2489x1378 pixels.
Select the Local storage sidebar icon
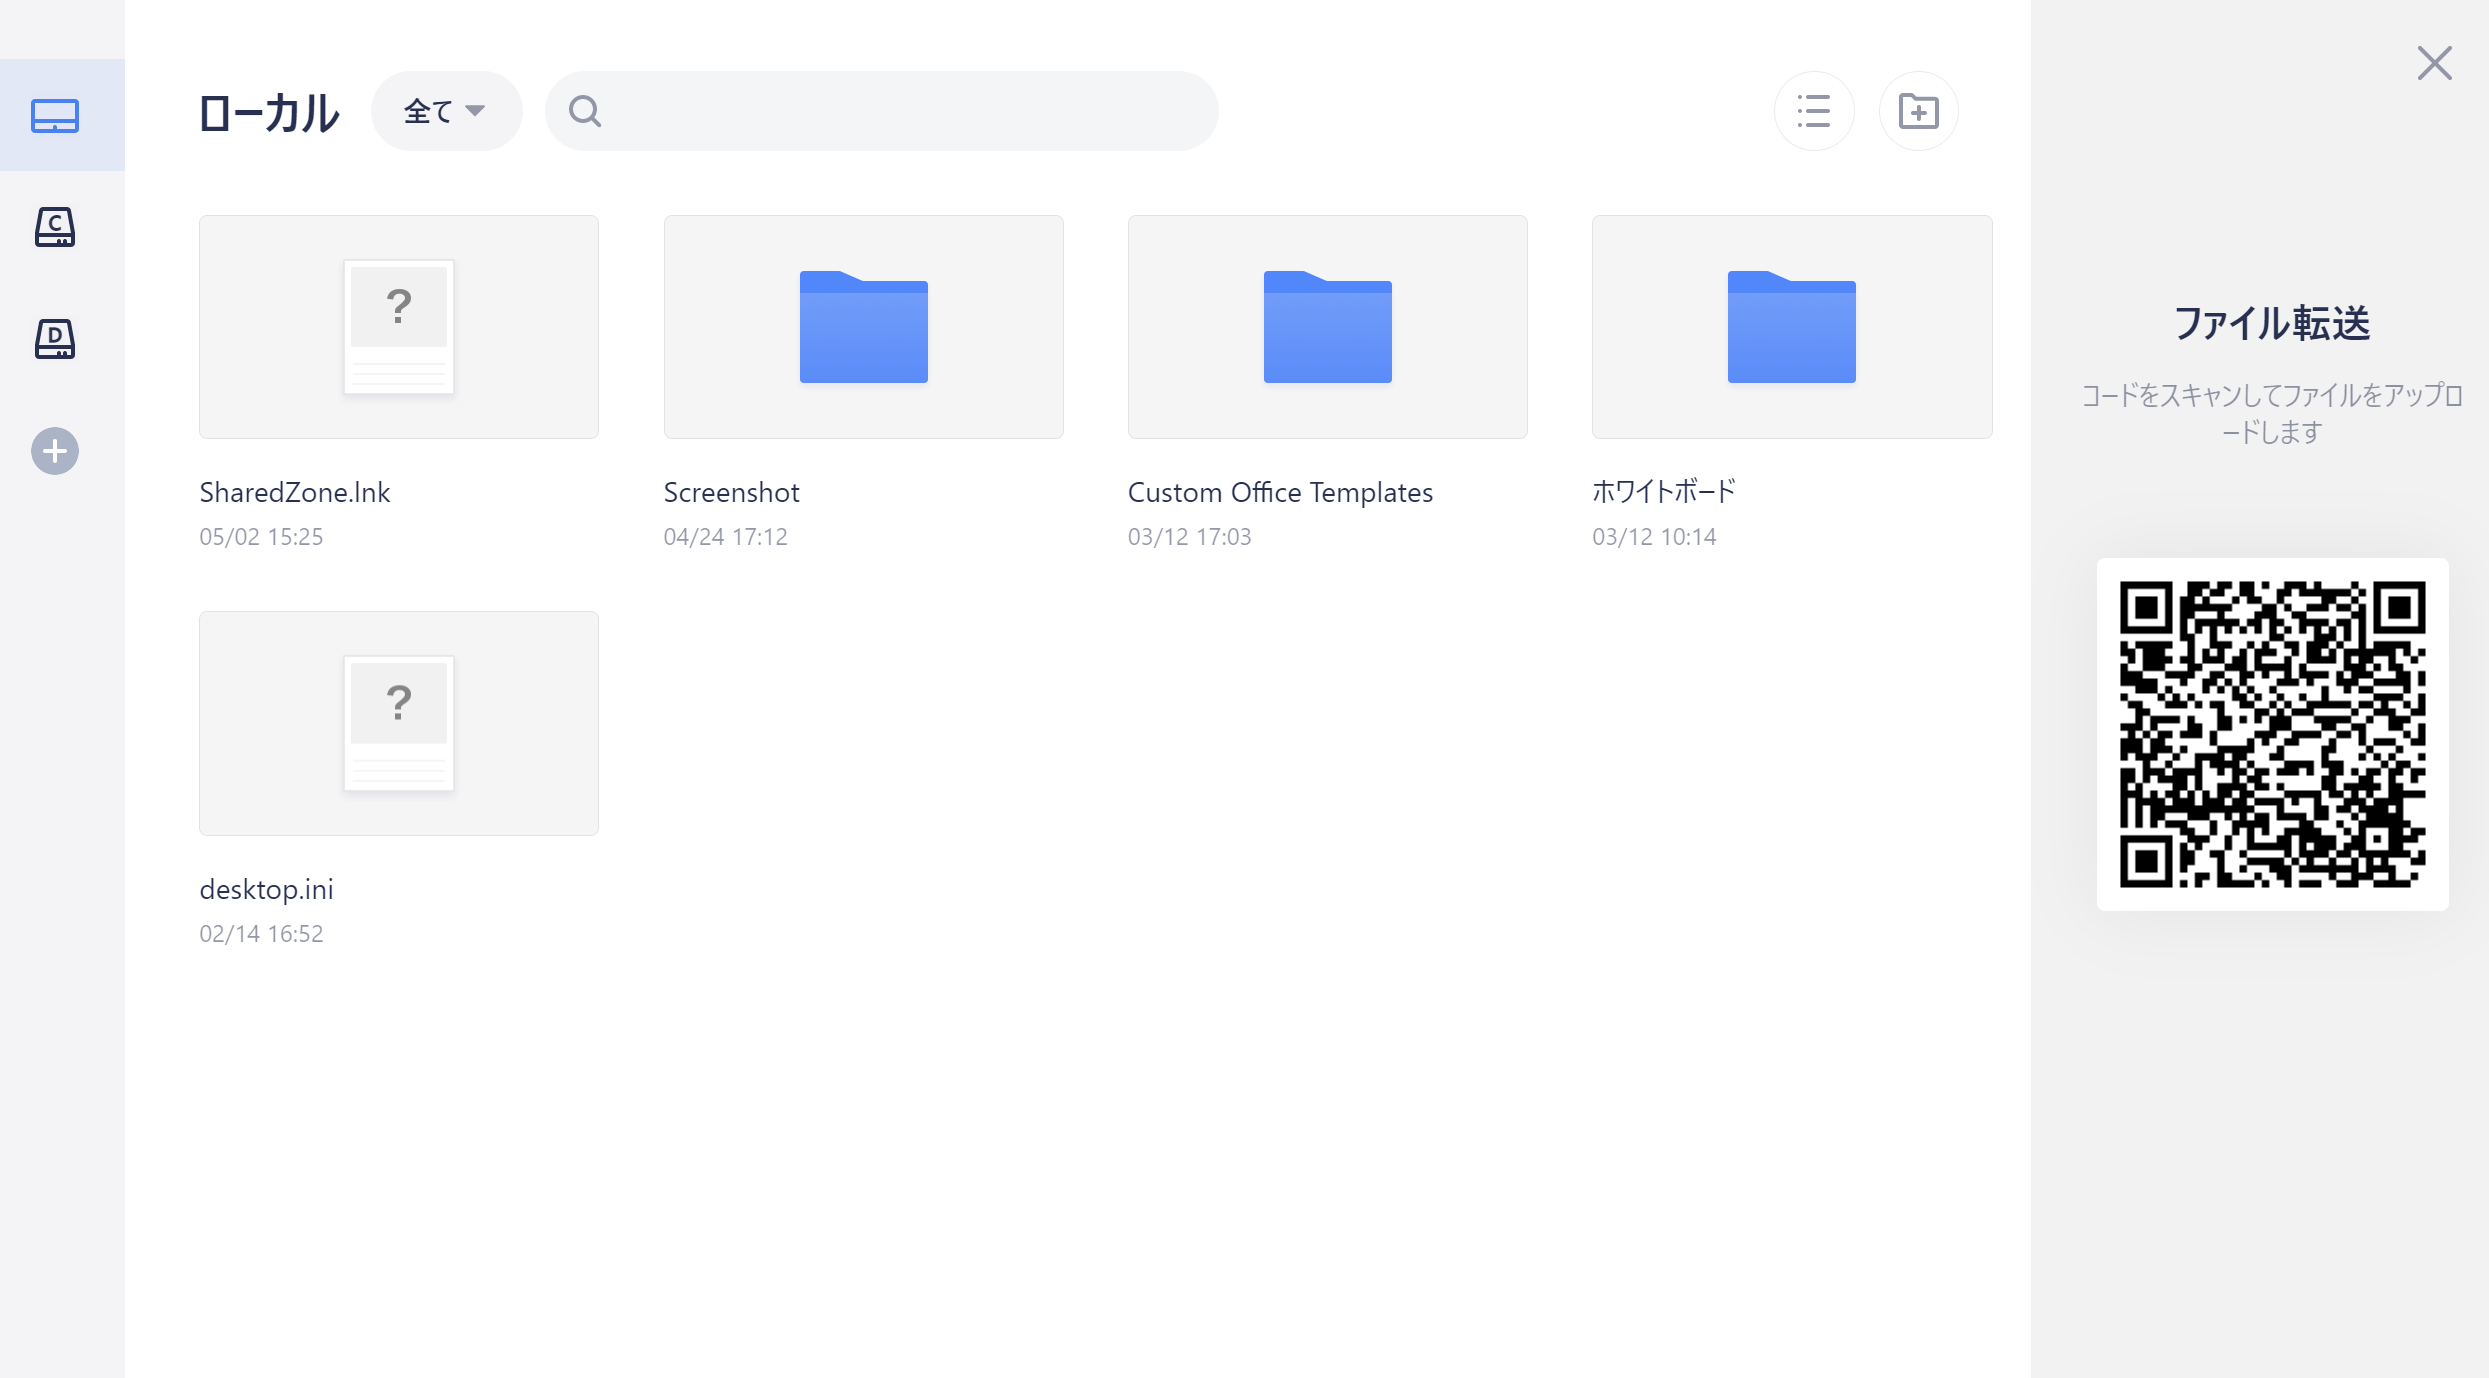(x=55, y=115)
